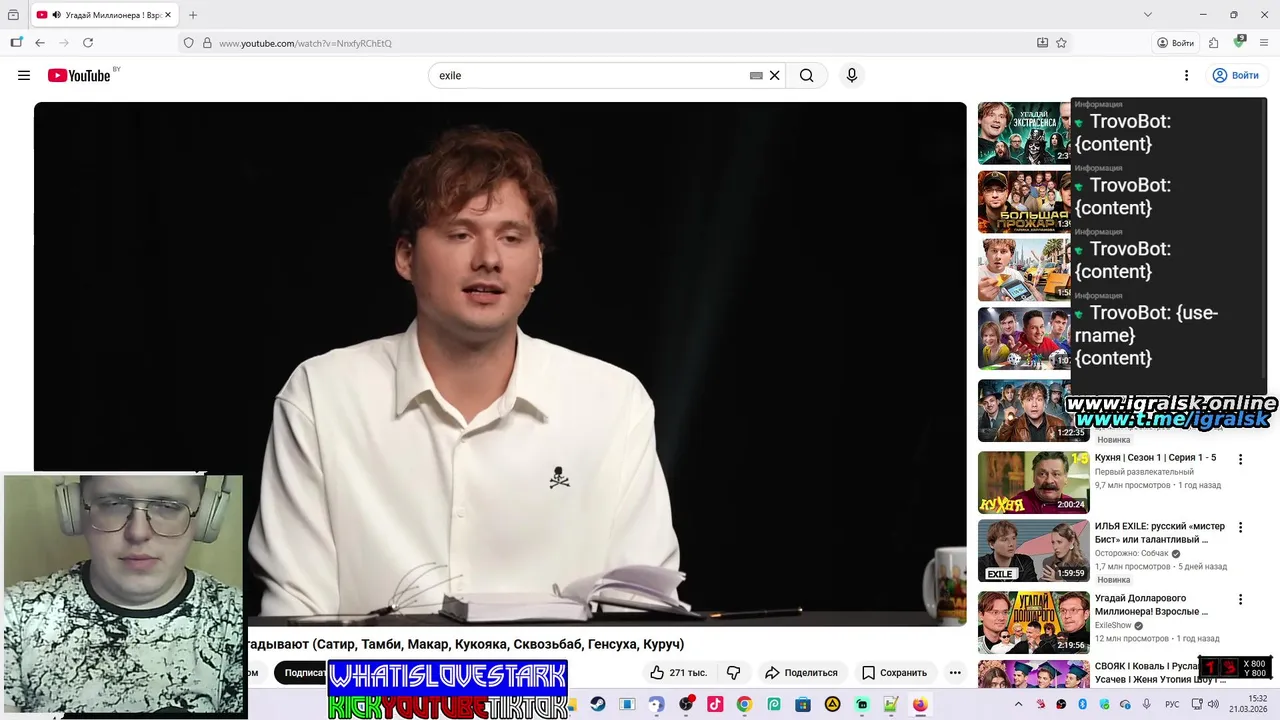
Task: Open Угадай Экстрасенса thumbnail in sidebar
Action: (1025, 133)
